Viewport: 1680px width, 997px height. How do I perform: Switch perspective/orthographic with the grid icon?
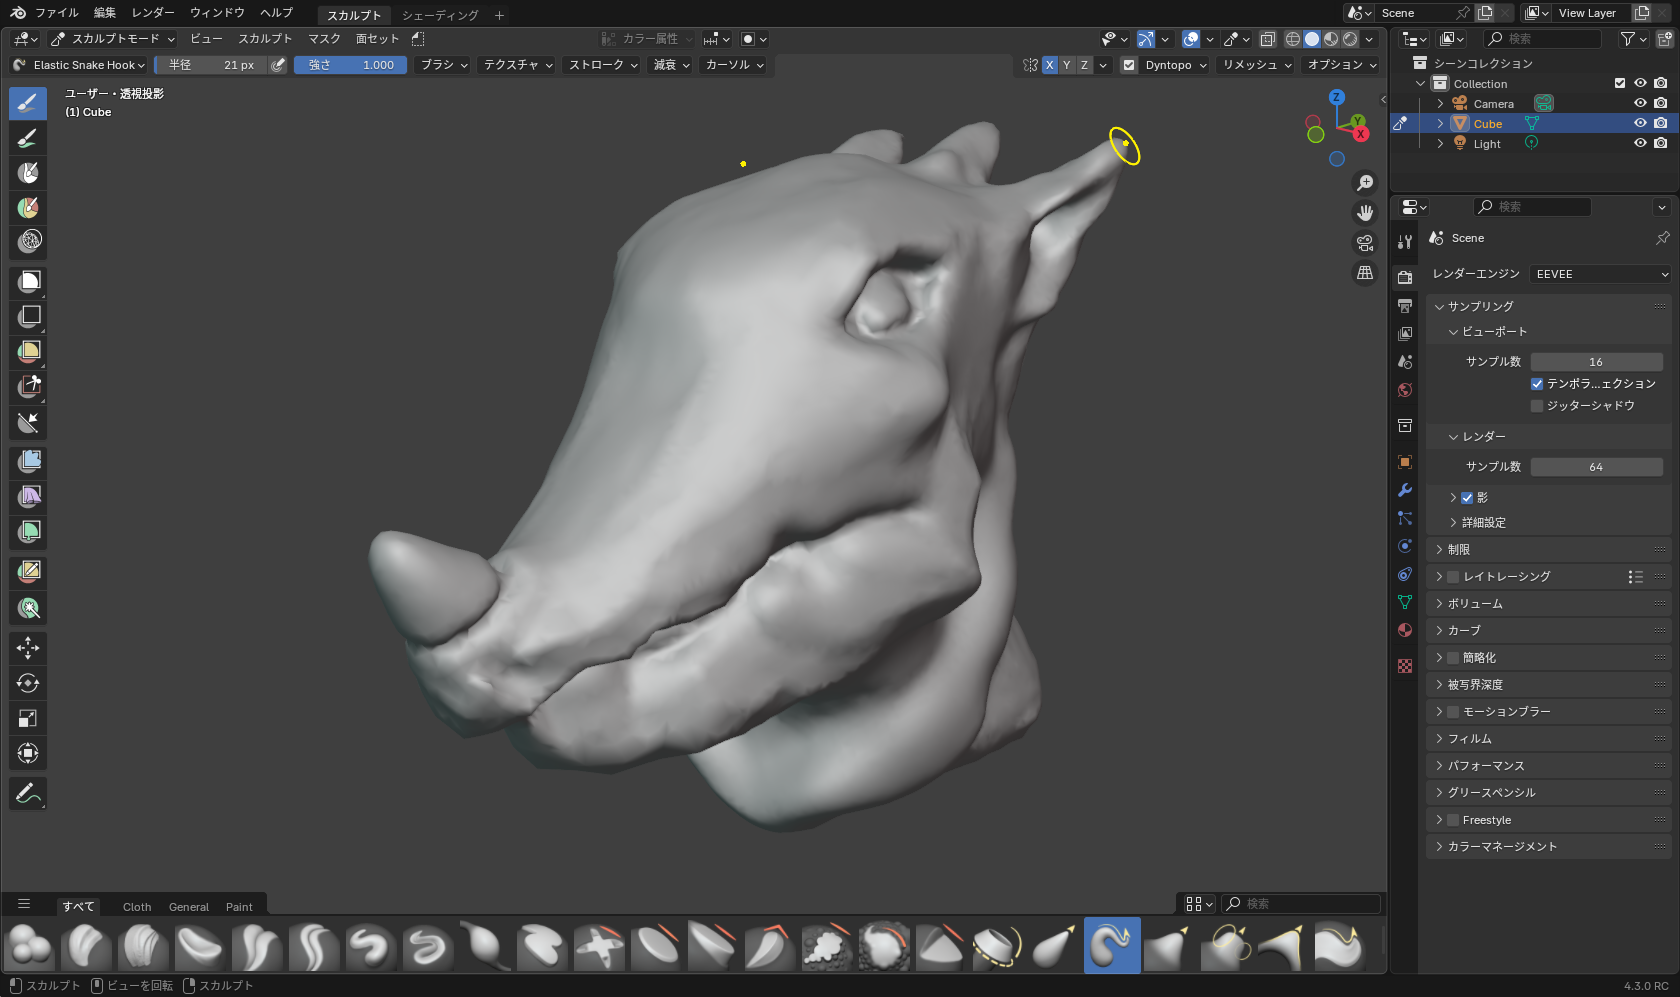(x=1365, y=273)
